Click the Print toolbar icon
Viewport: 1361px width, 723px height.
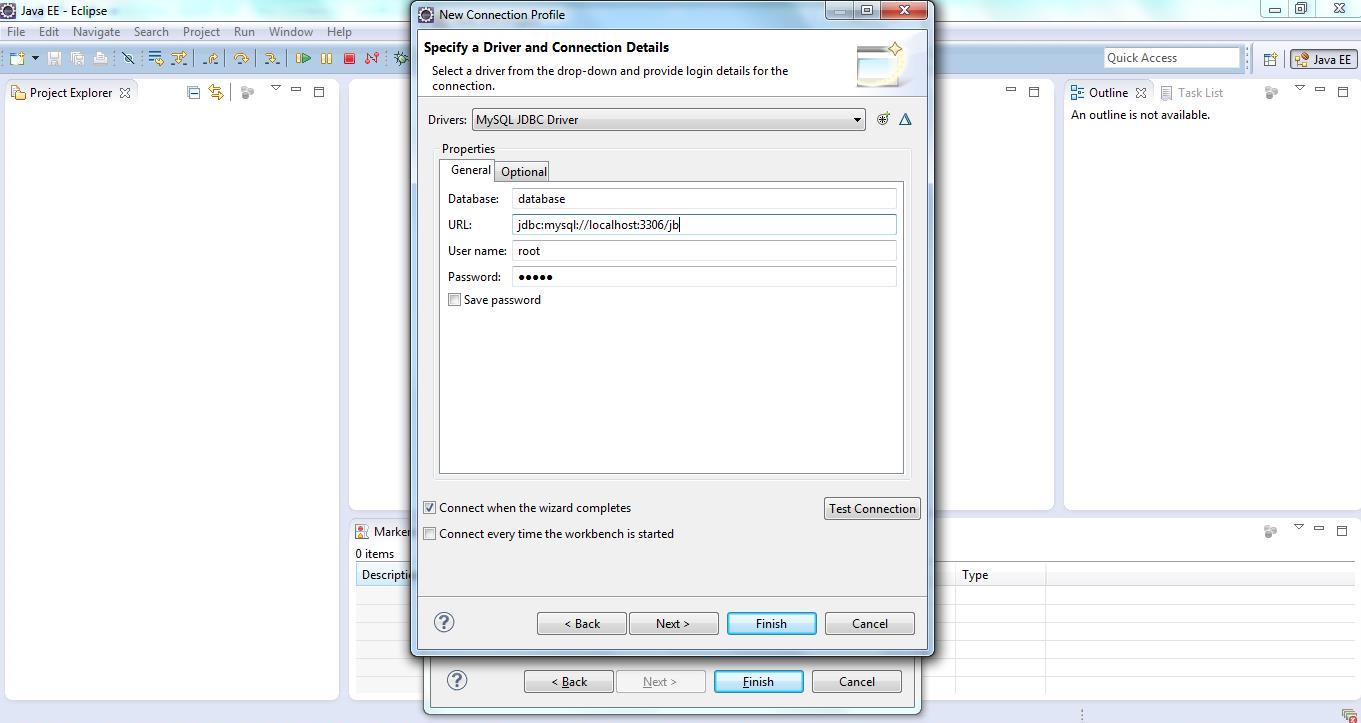100,58
